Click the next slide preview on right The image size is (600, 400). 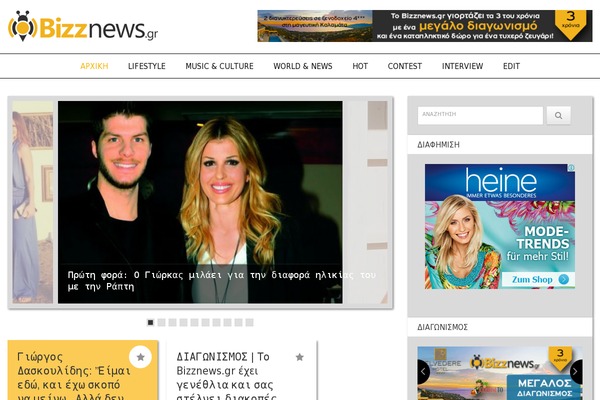tap(368, 202)
